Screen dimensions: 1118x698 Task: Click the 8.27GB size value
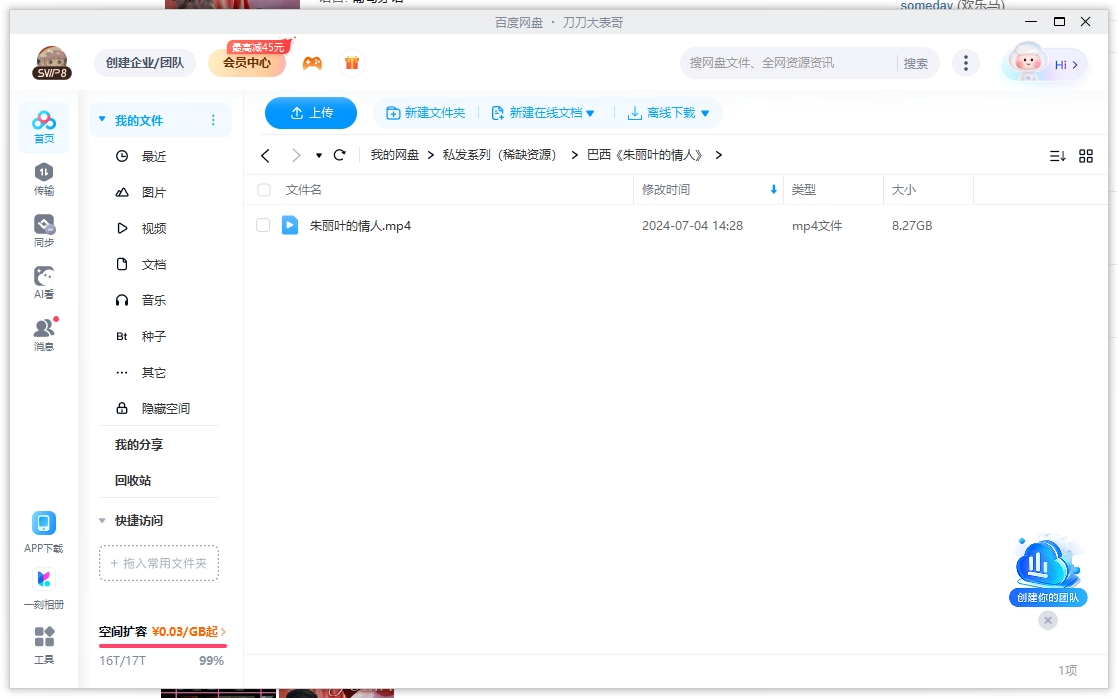[912, 226]
